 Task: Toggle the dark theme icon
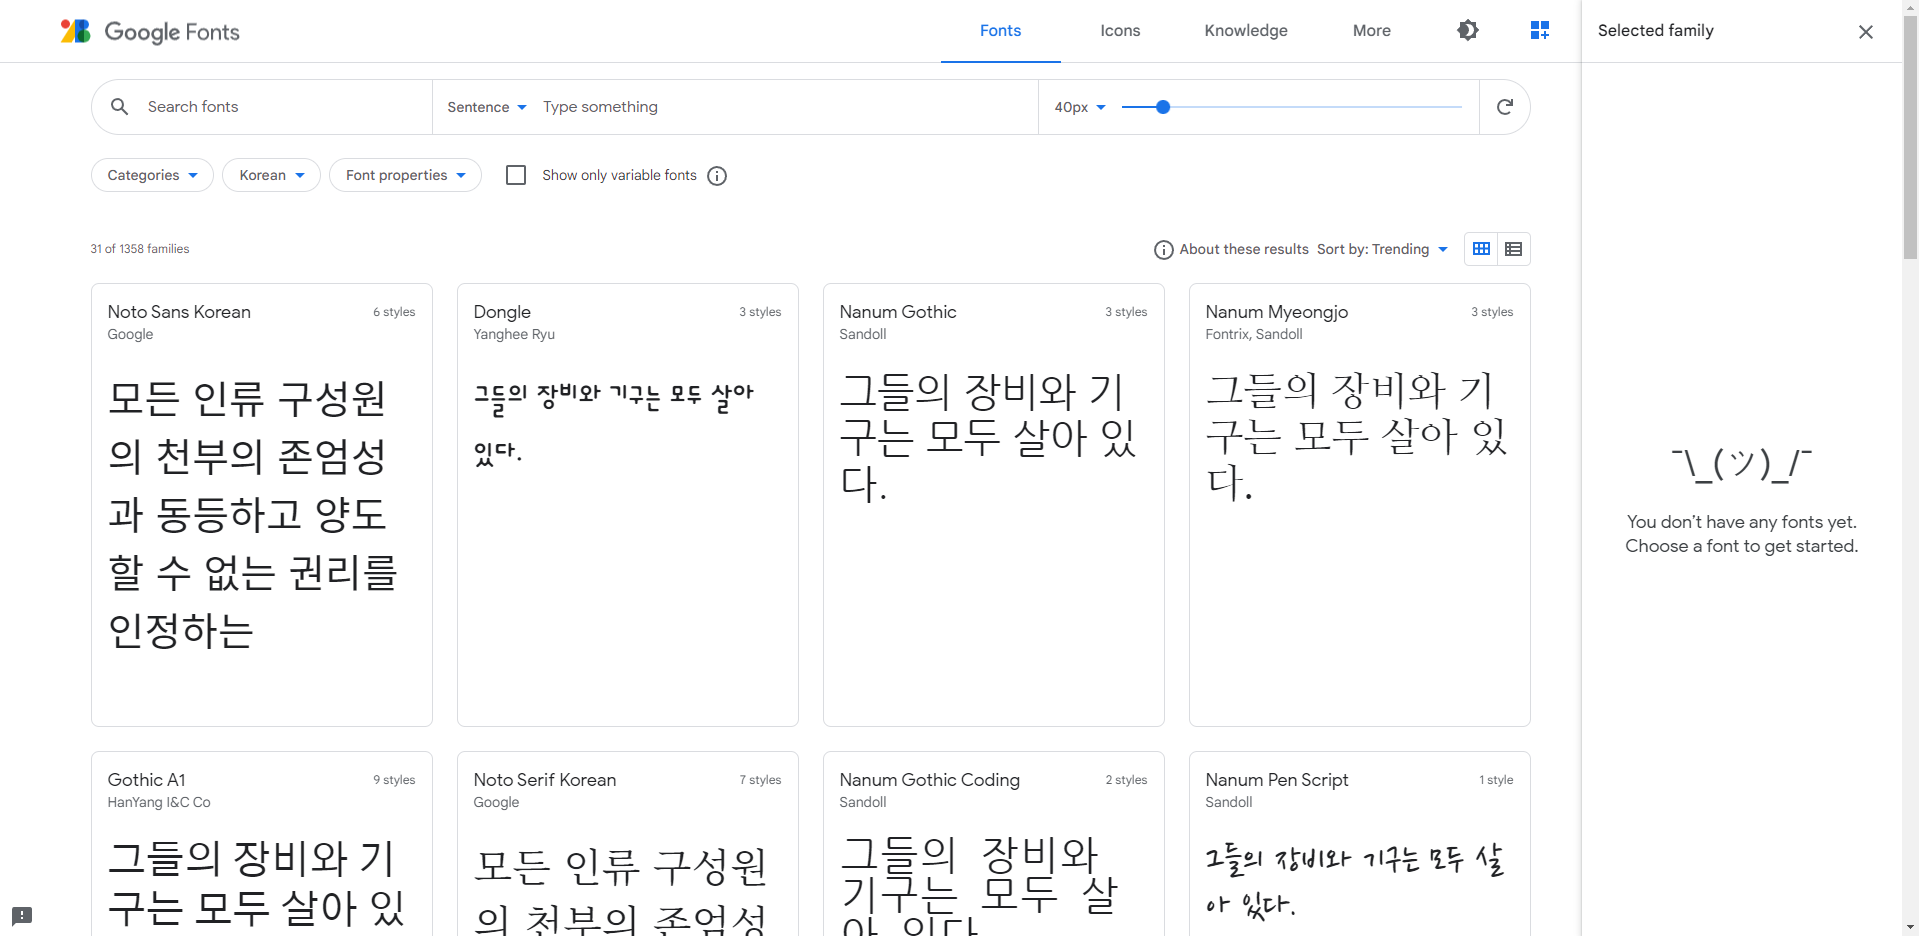click(x=1467, y=30)
